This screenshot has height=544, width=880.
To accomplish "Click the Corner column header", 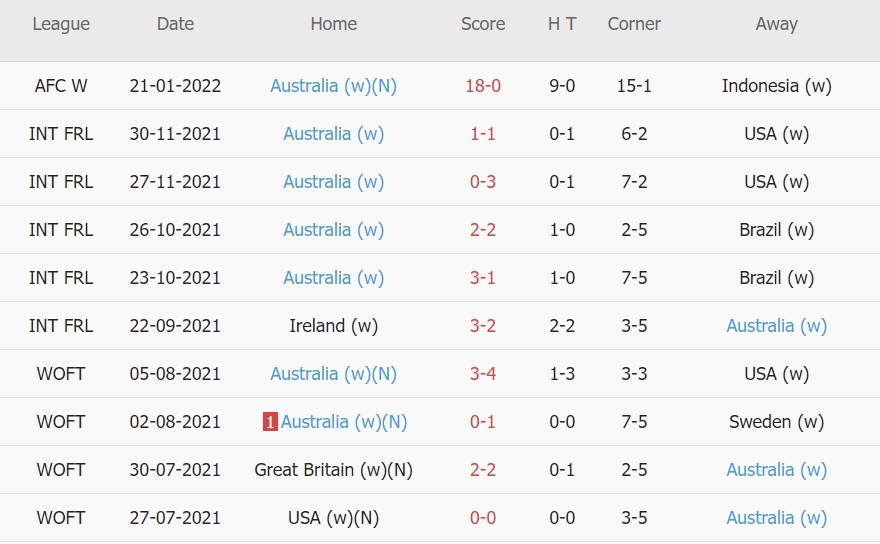I will tap(634, 24).
